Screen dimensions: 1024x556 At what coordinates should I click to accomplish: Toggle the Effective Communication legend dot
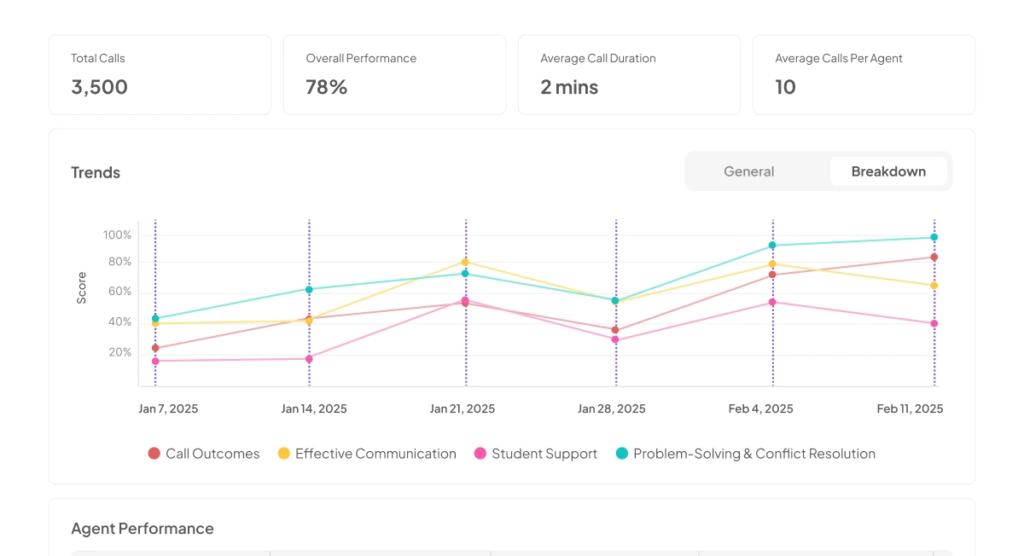pos(283,453)
